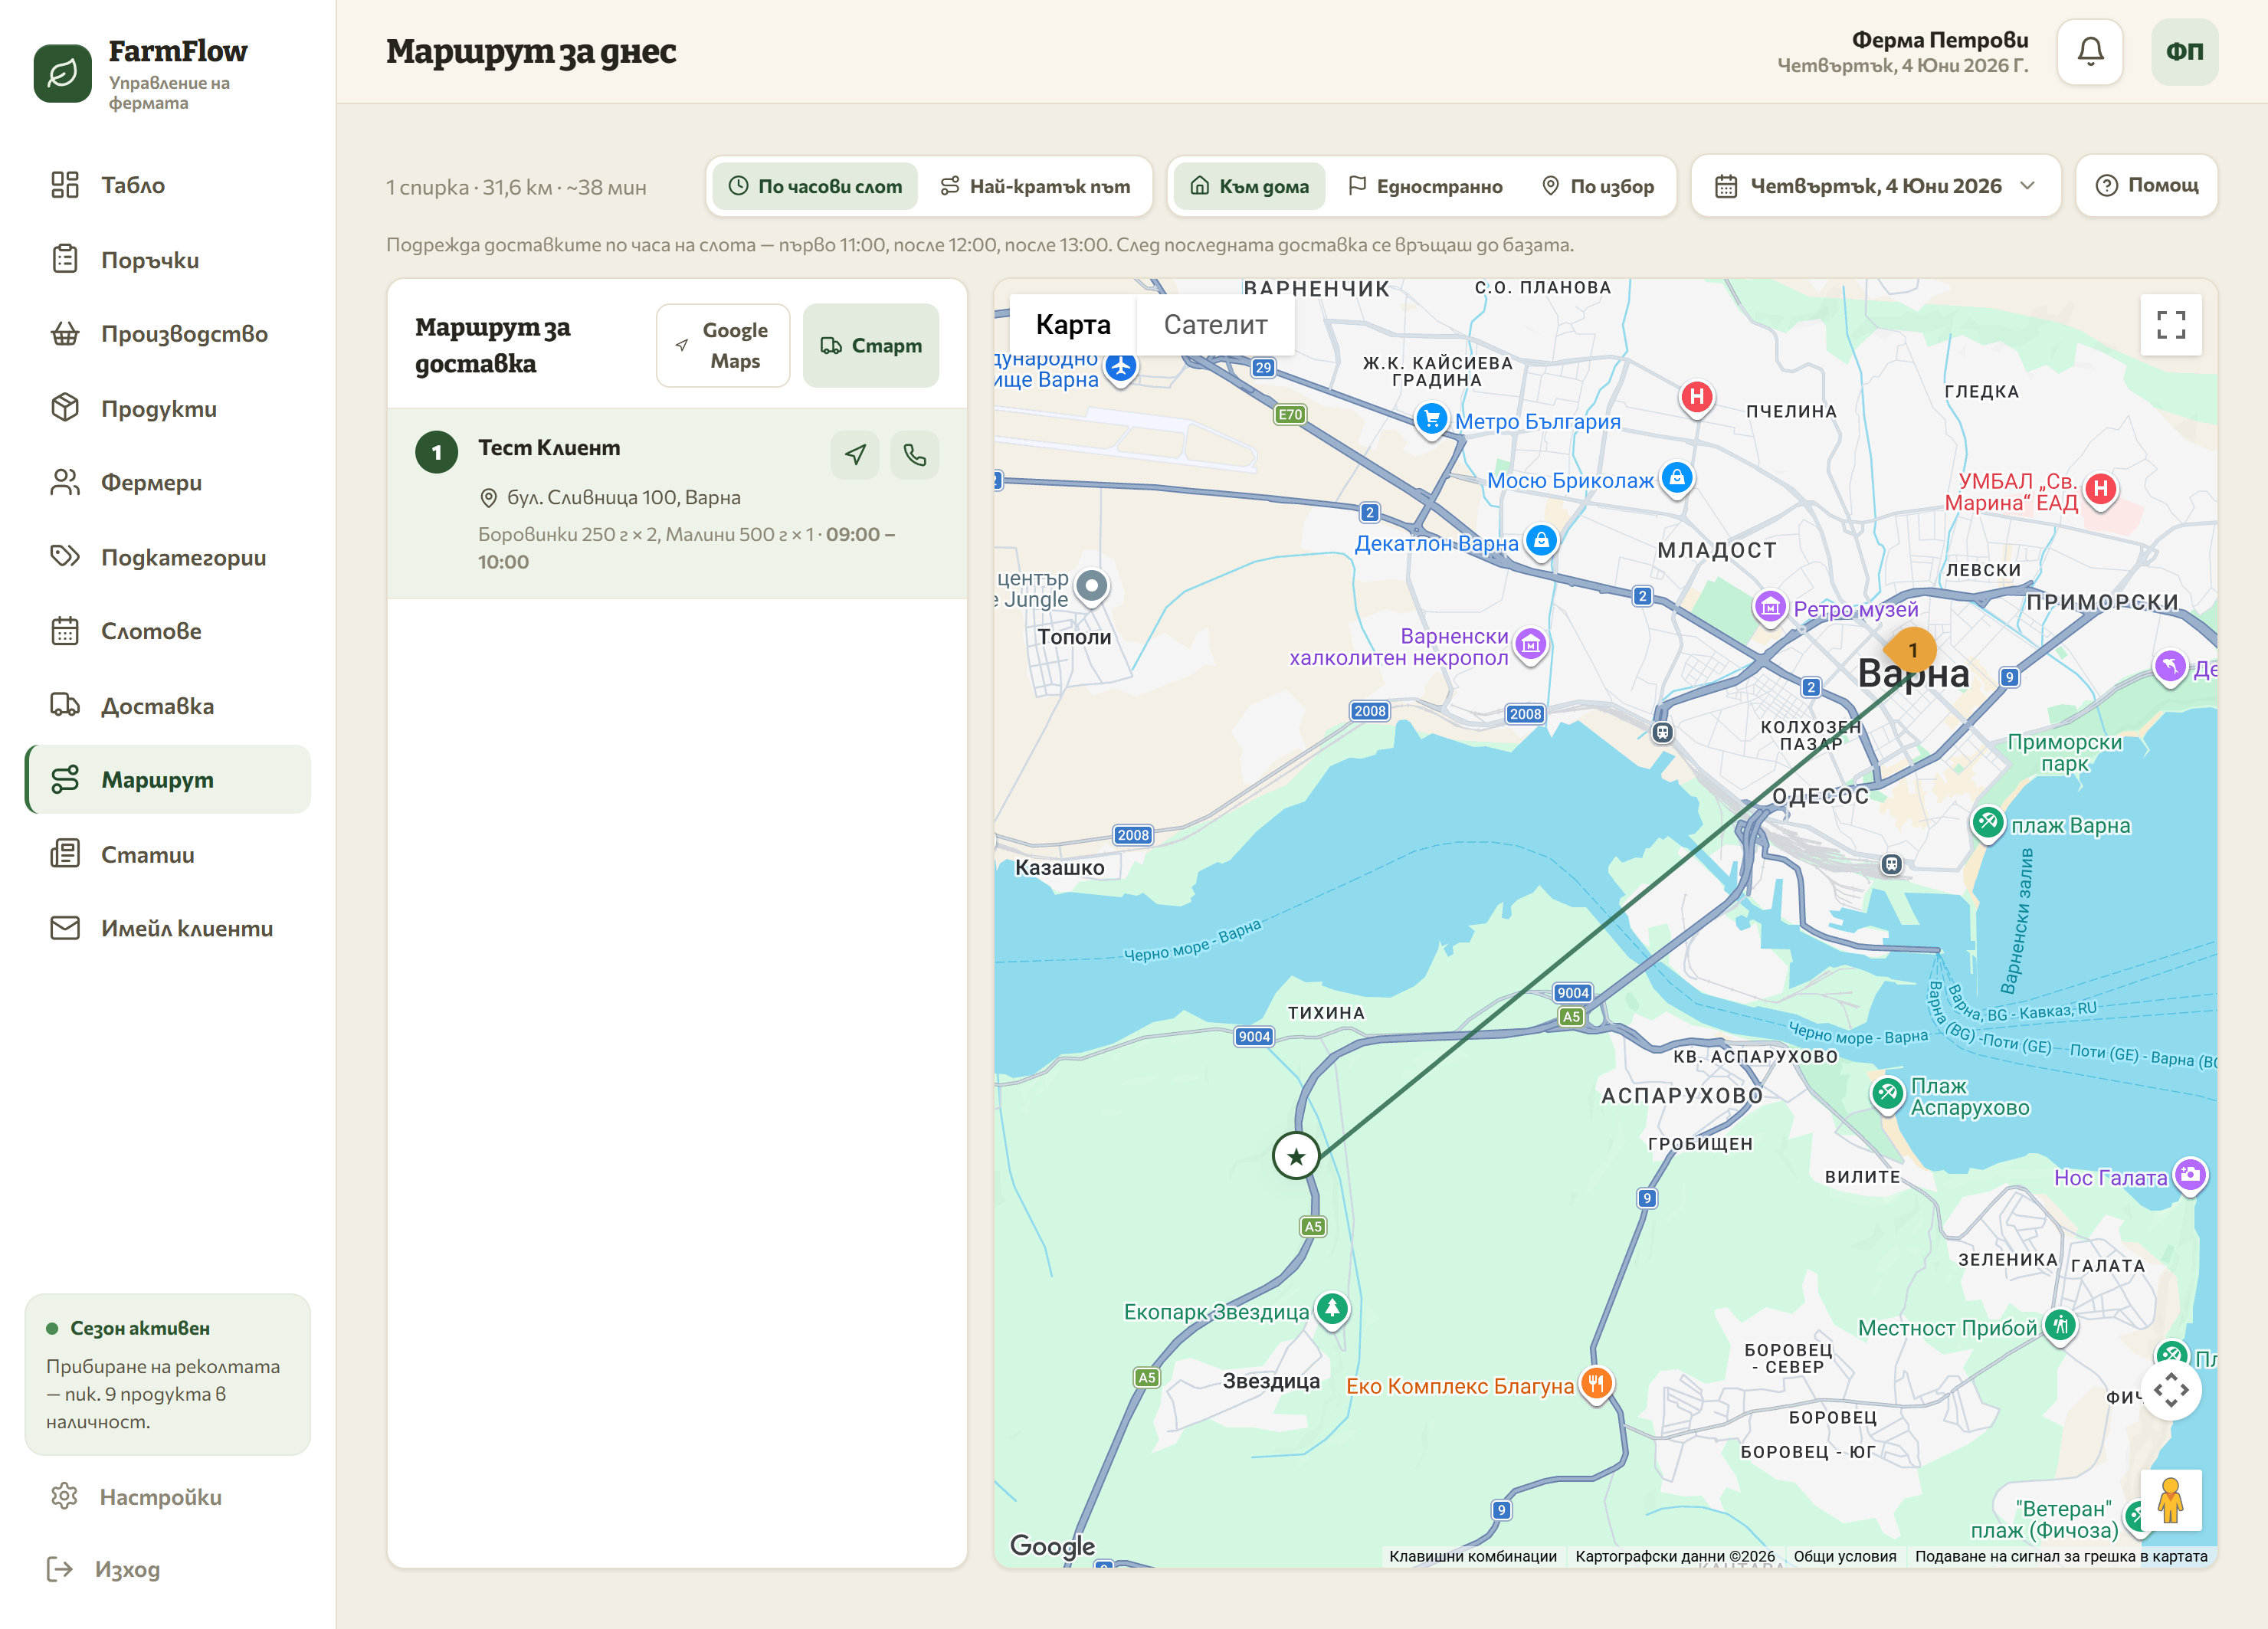
Task: Select Към дома route ending
Action: click(1249, 186)
